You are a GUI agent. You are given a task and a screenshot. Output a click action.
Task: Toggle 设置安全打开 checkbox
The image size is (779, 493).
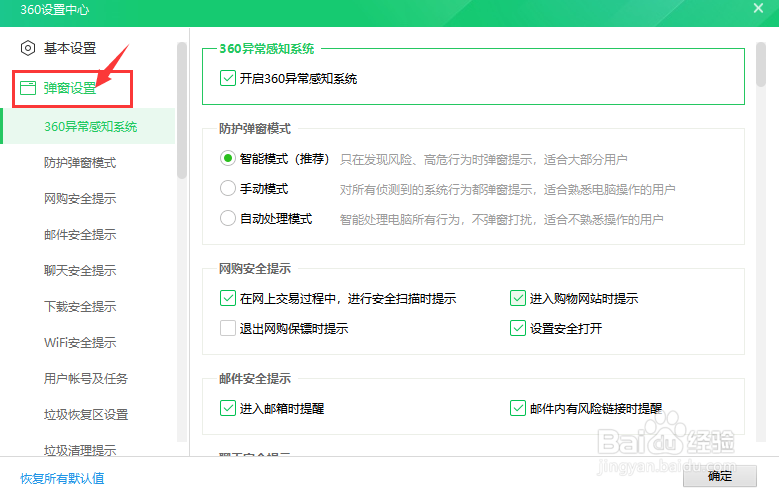(518, 328)
